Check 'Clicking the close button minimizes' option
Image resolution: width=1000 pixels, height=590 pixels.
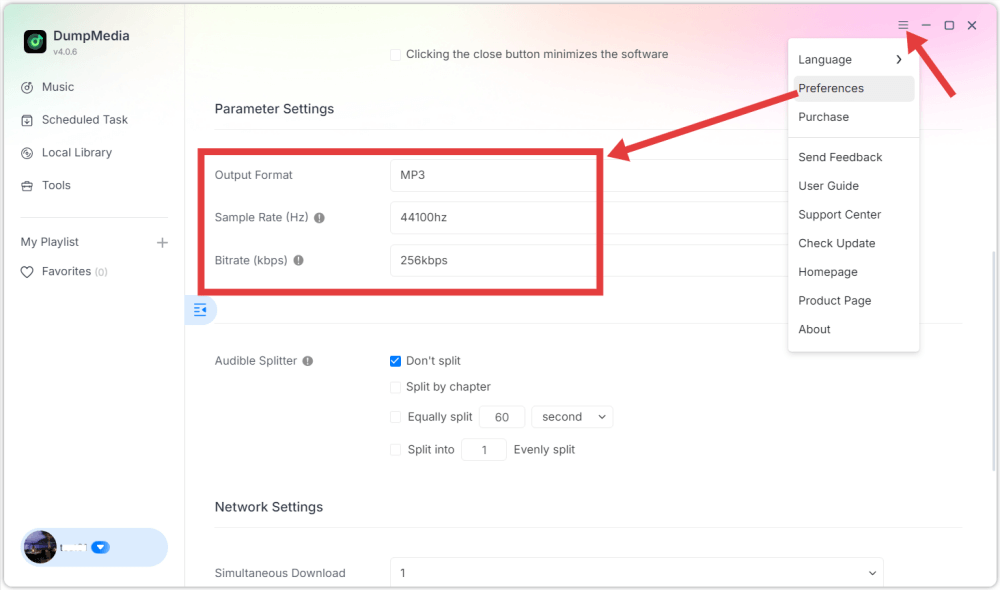396,55
